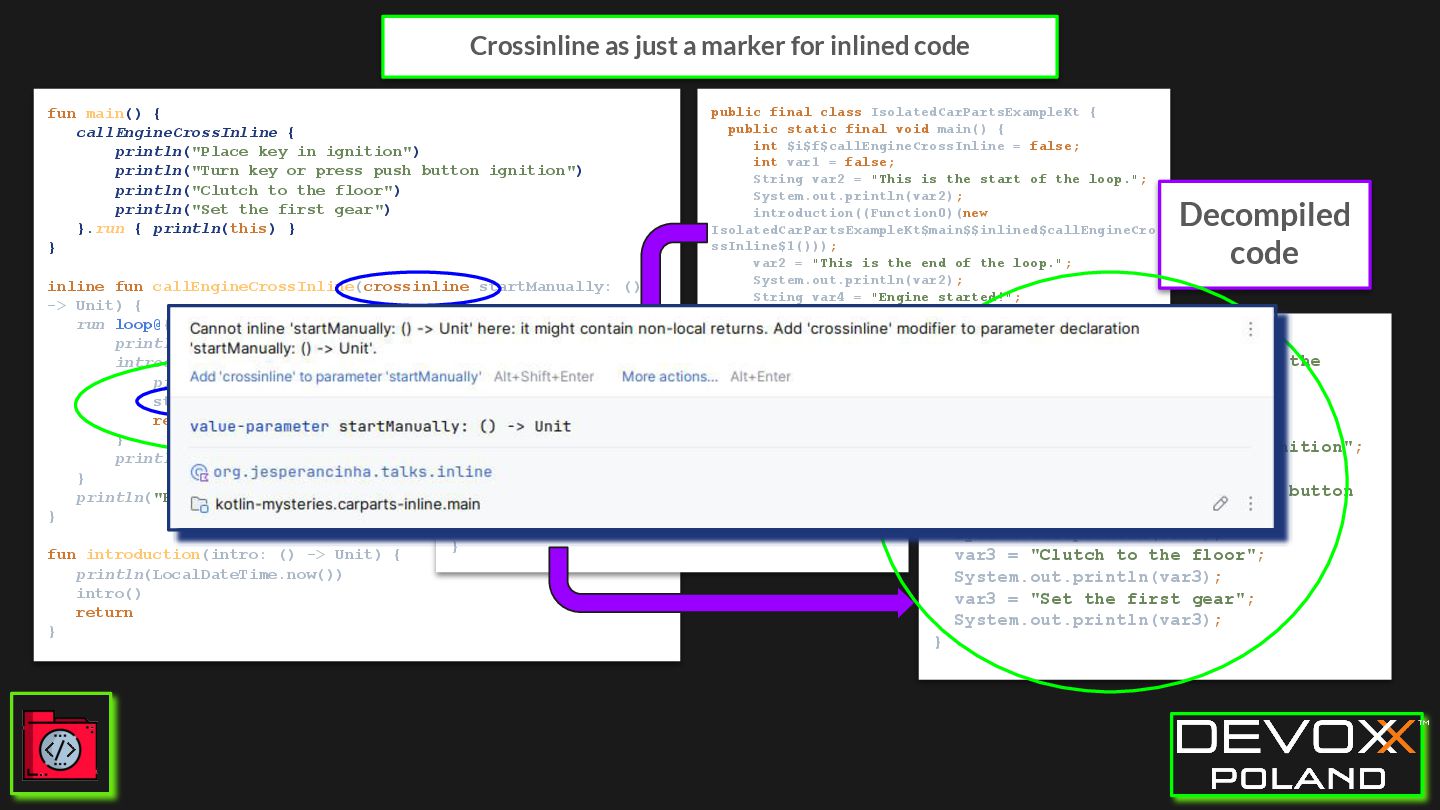The height and width of the screenshot is (810, 1440).
Task: Click var2 = "This is the end of the loop." line
Action: click(x=912, y=263)
